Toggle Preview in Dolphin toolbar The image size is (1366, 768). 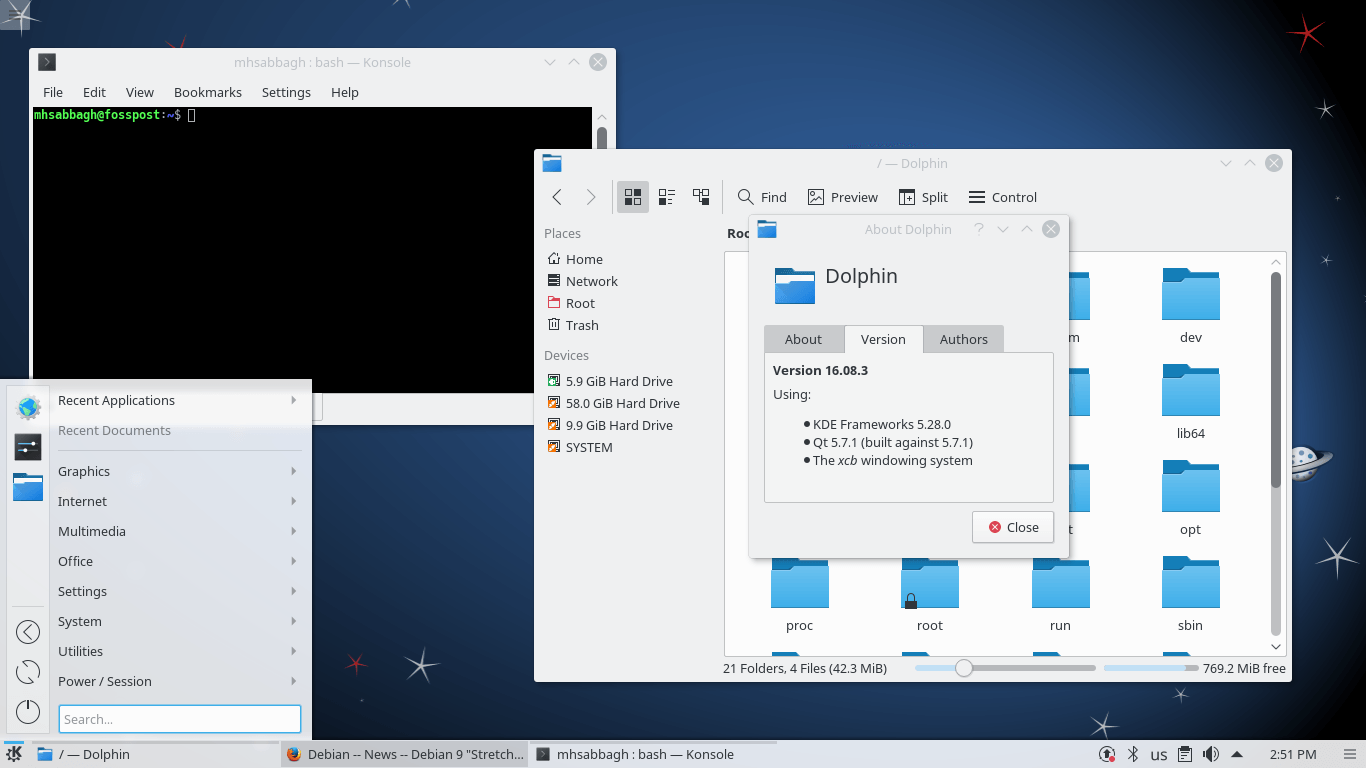(x=842, y=197)
